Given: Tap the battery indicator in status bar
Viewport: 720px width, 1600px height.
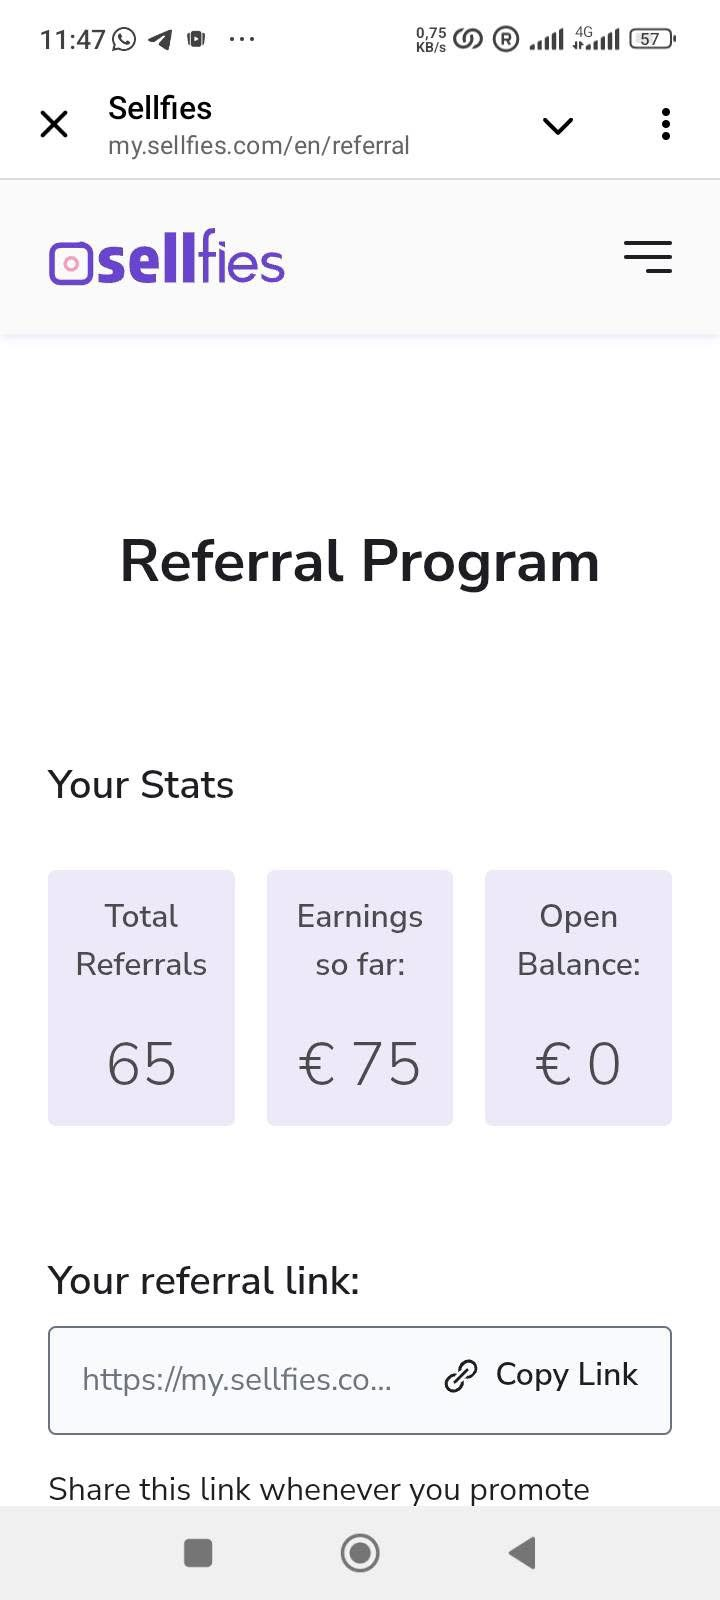Looking at the screenshot, I should pos(652,39).
